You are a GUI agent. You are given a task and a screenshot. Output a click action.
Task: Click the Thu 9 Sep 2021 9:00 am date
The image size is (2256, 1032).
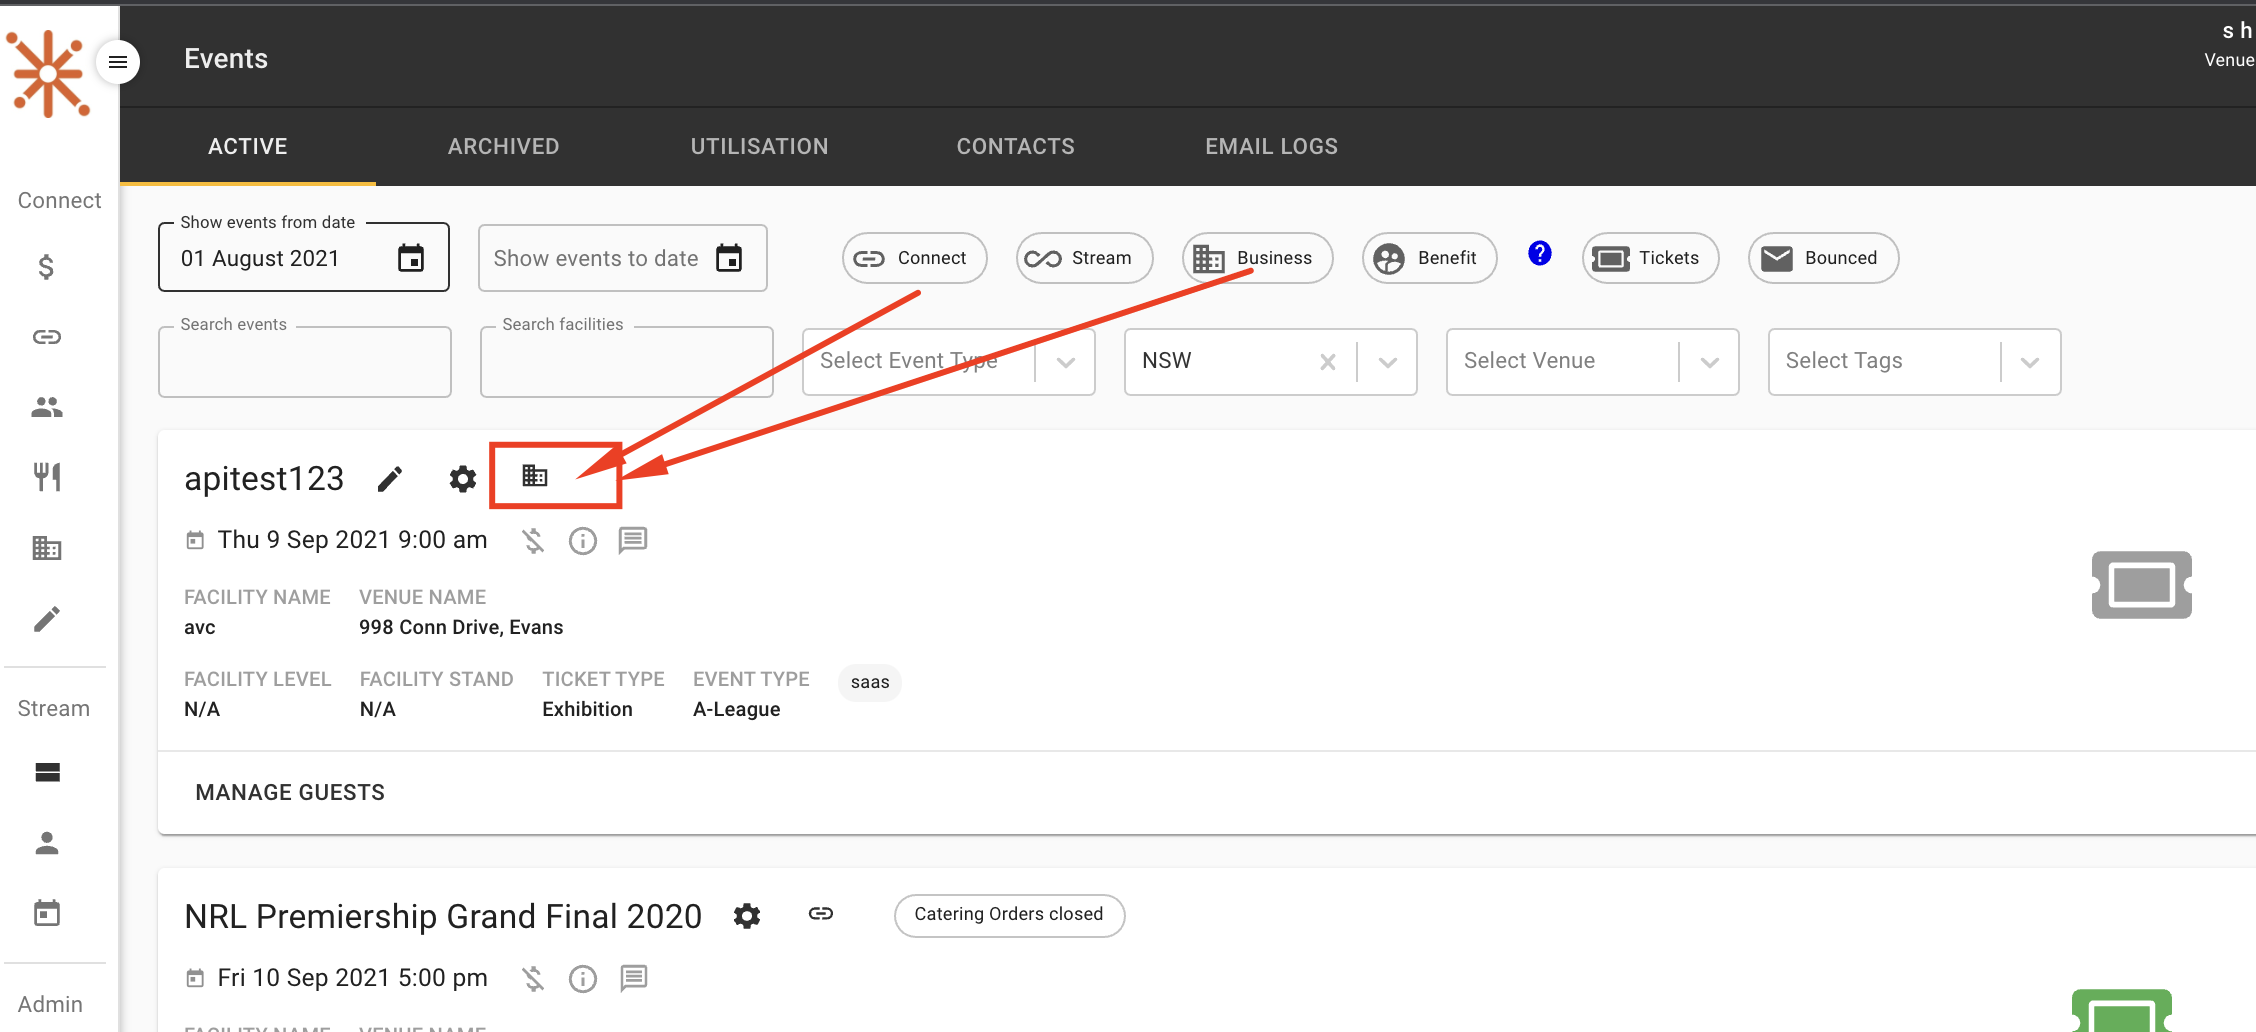[x=352, y=540]
